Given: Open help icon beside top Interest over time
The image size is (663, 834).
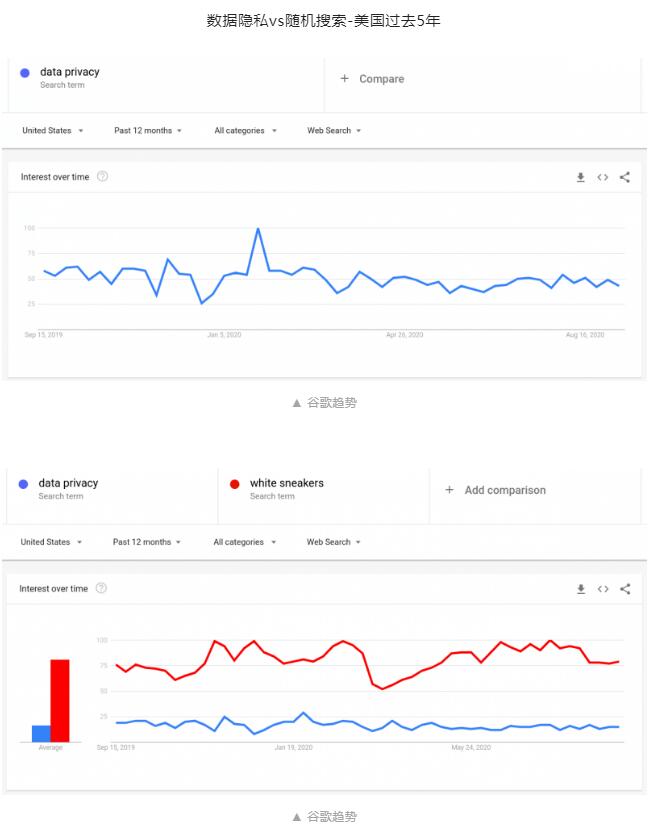Looking at the screenshot, I should [103, 176].
